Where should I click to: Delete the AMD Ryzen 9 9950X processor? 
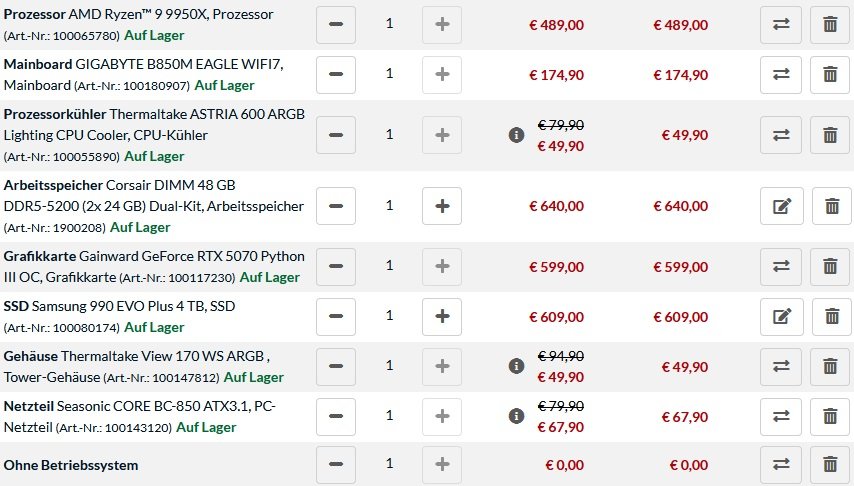click(x=830, y=25)
